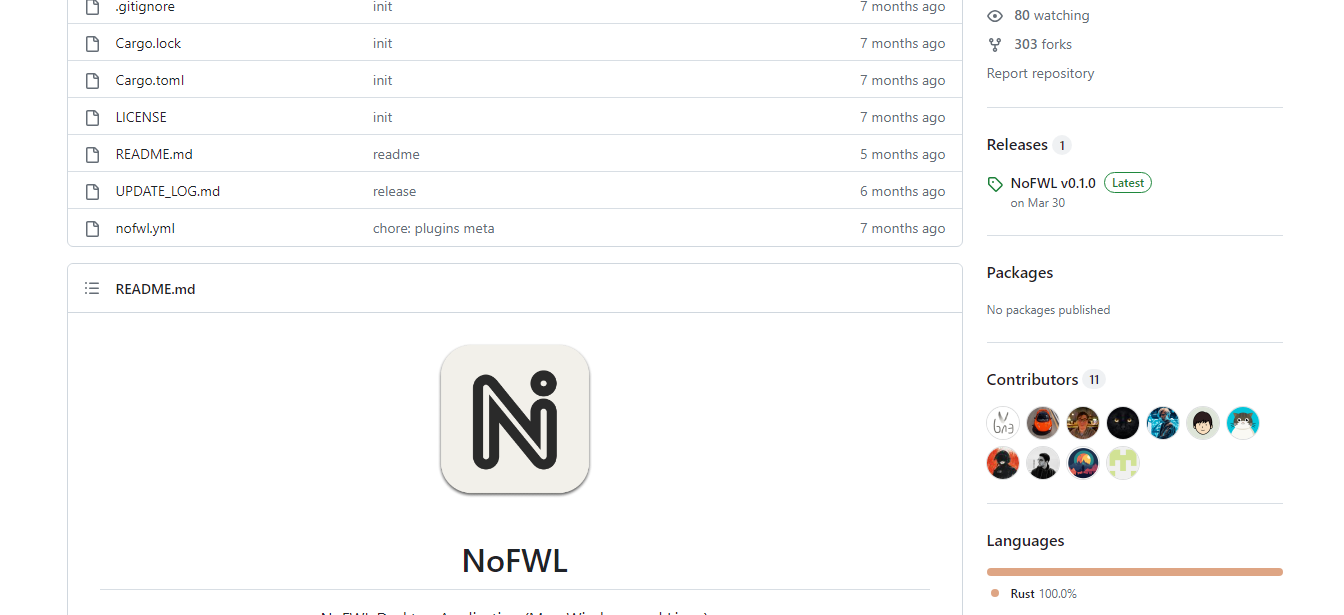
Task: Click the file icon next to nofwl.yml
Action: pyautogui.click(x=92, y=228)
